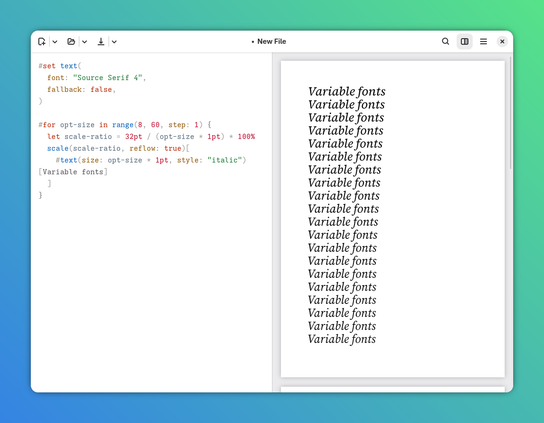
Task: Click the scale(scale-ratio, reflow: true) line
Action: (x=118, y=149)
